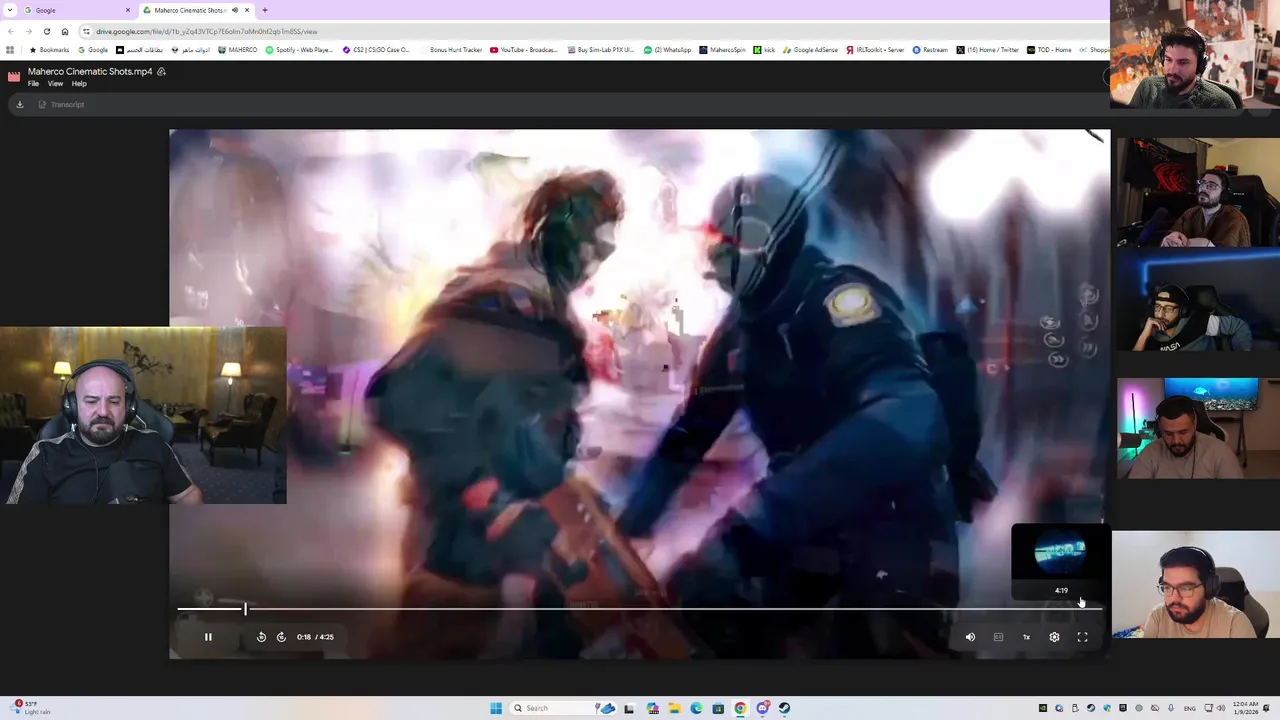The height and width of the screenshot is (720, 1280).
Task: Seek to end of video timeline
Action: [x=1100, y=608]
